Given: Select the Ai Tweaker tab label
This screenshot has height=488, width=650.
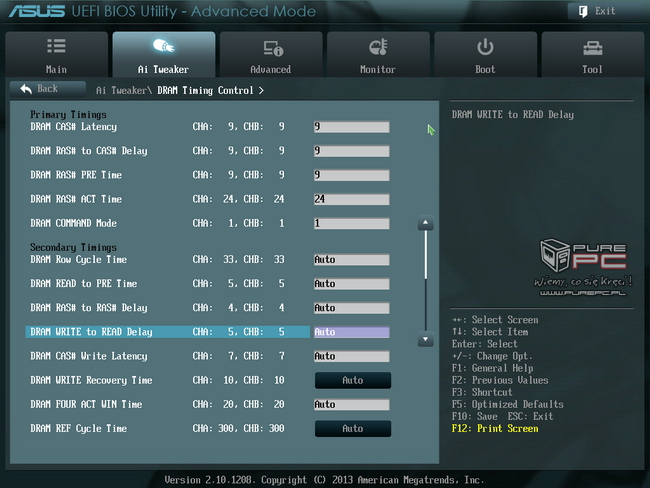Looking at the screenshot, I should (x=163, y=69).
